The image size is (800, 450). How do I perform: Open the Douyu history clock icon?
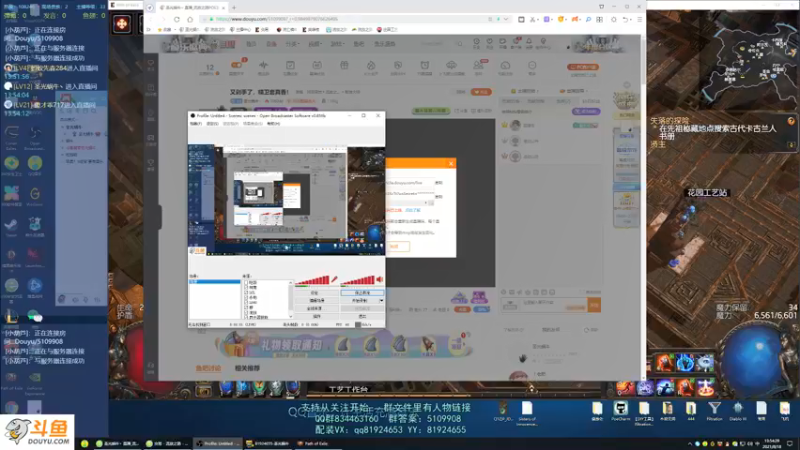click(x=476, y=41)
